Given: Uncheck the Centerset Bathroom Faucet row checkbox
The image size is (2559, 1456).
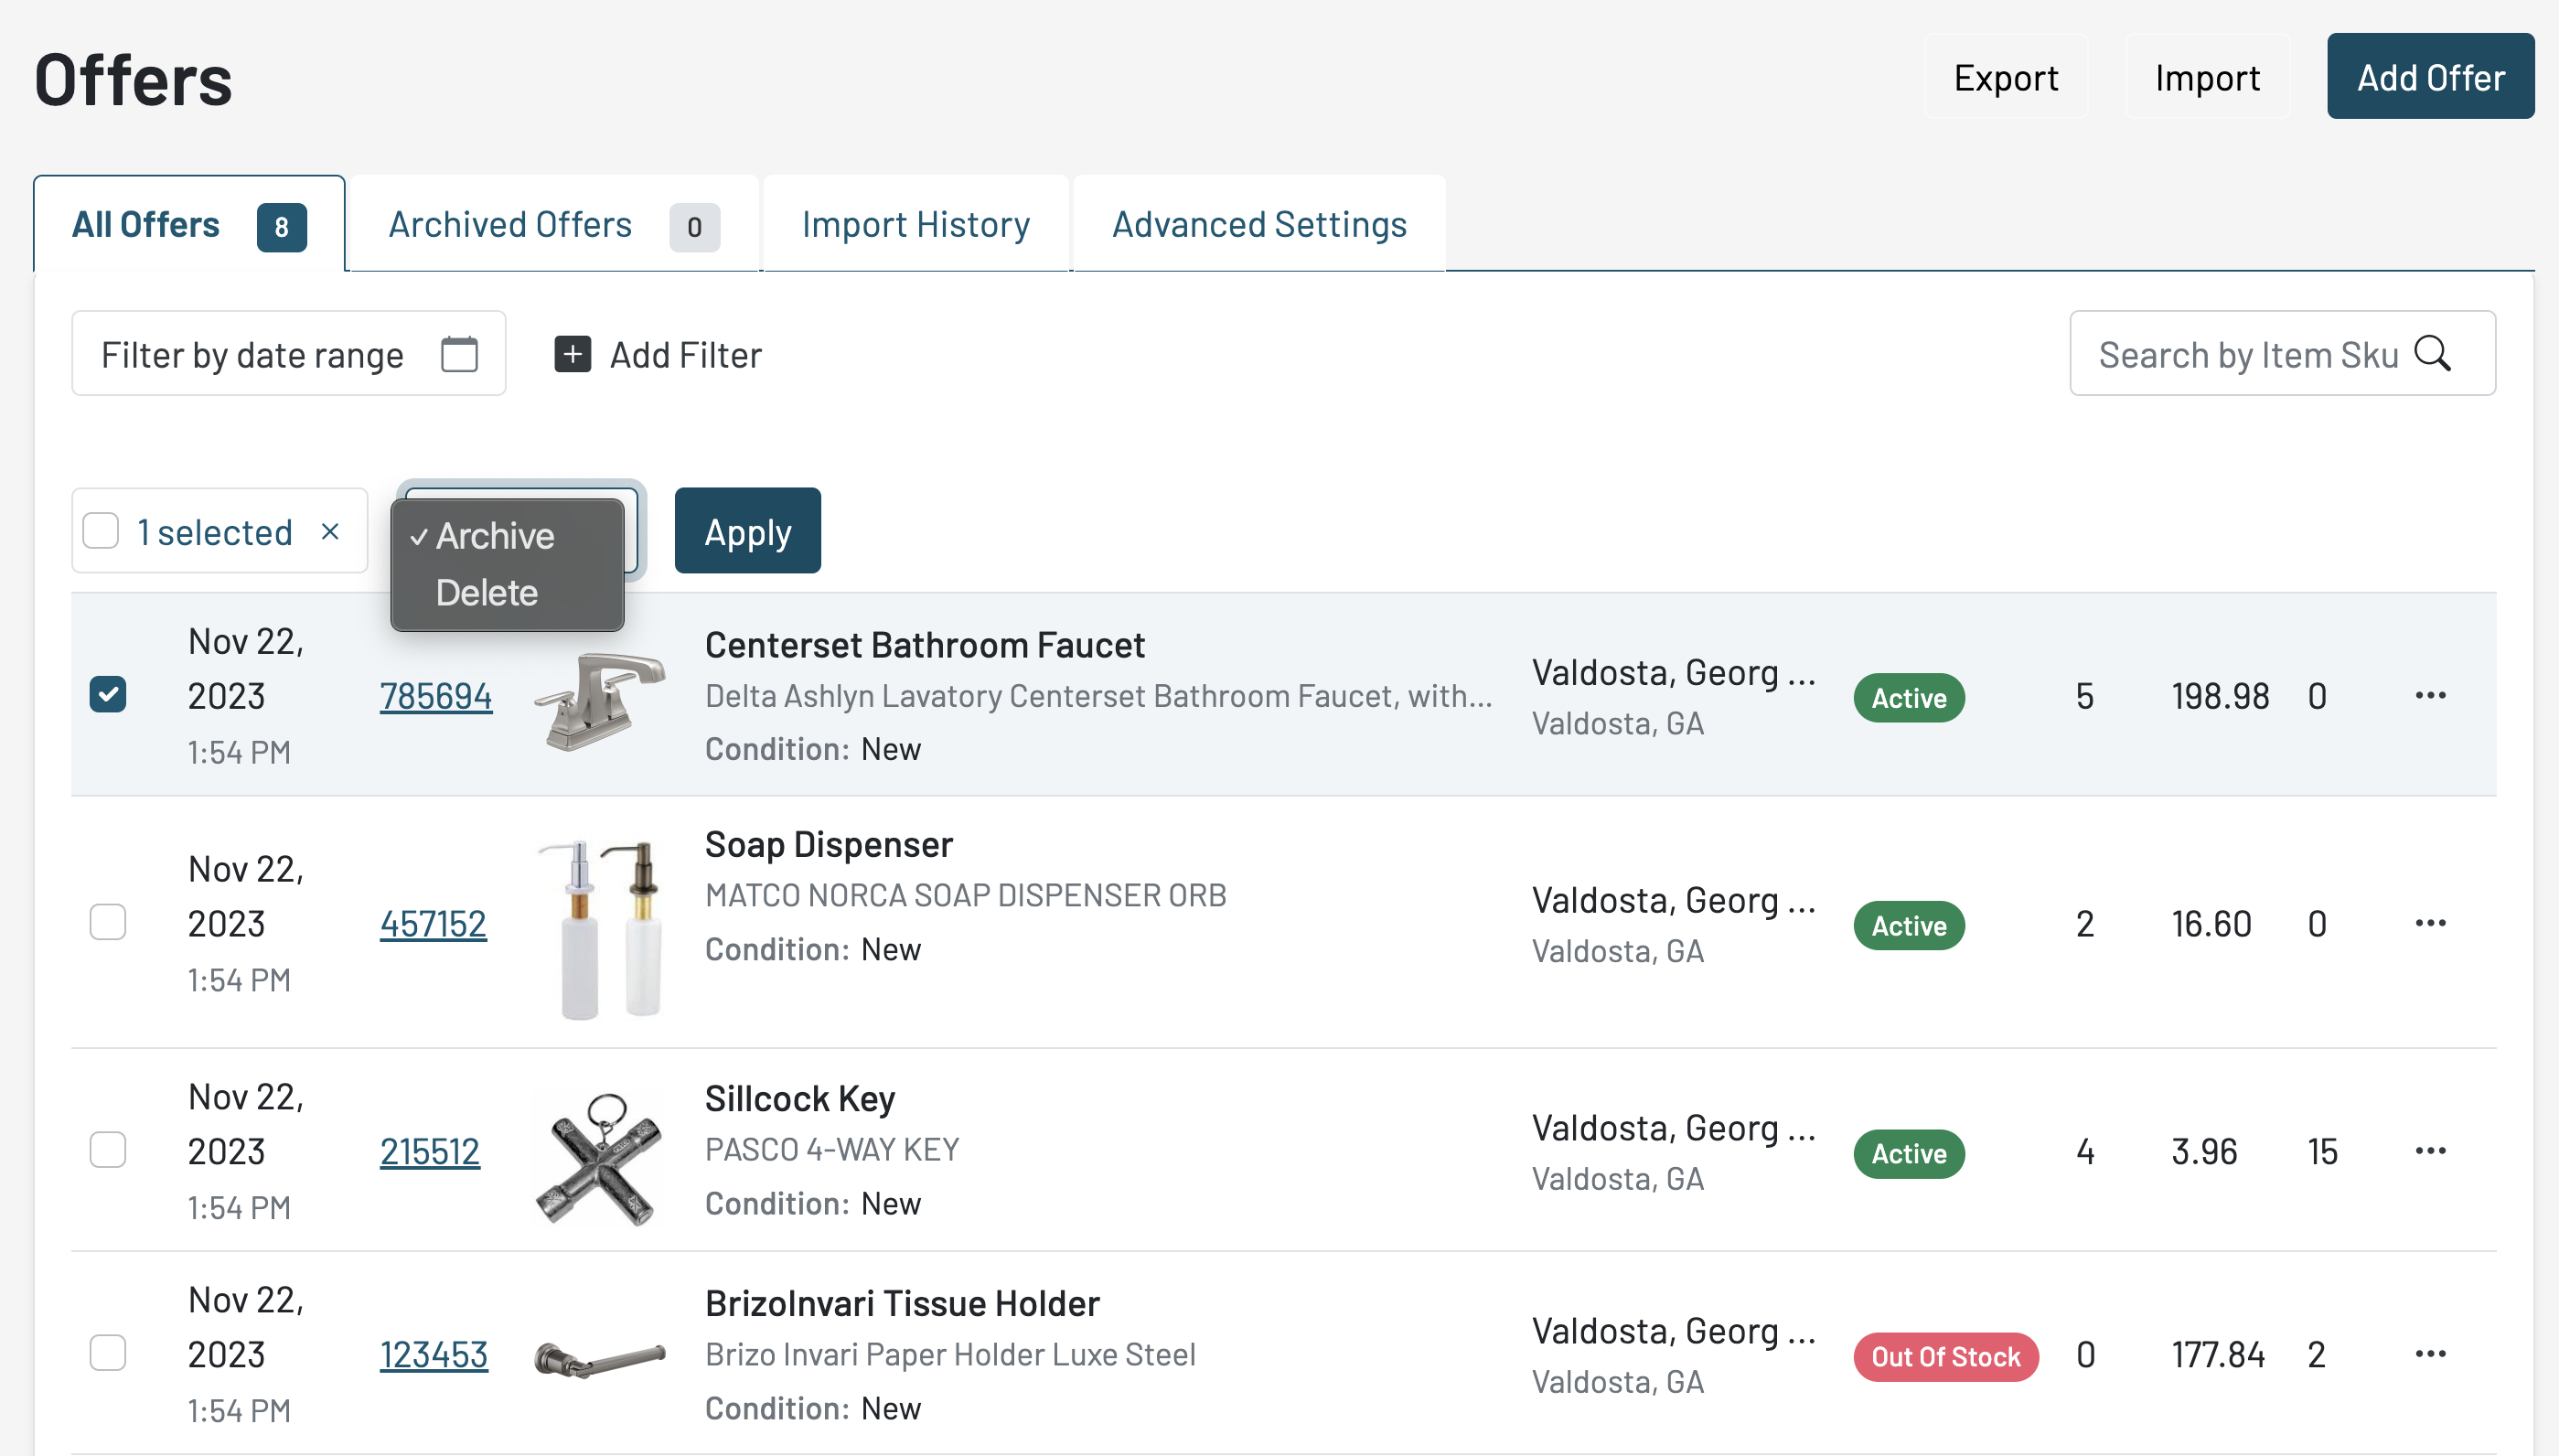Looking at the screenshot, I should click(x=108, y=695).
